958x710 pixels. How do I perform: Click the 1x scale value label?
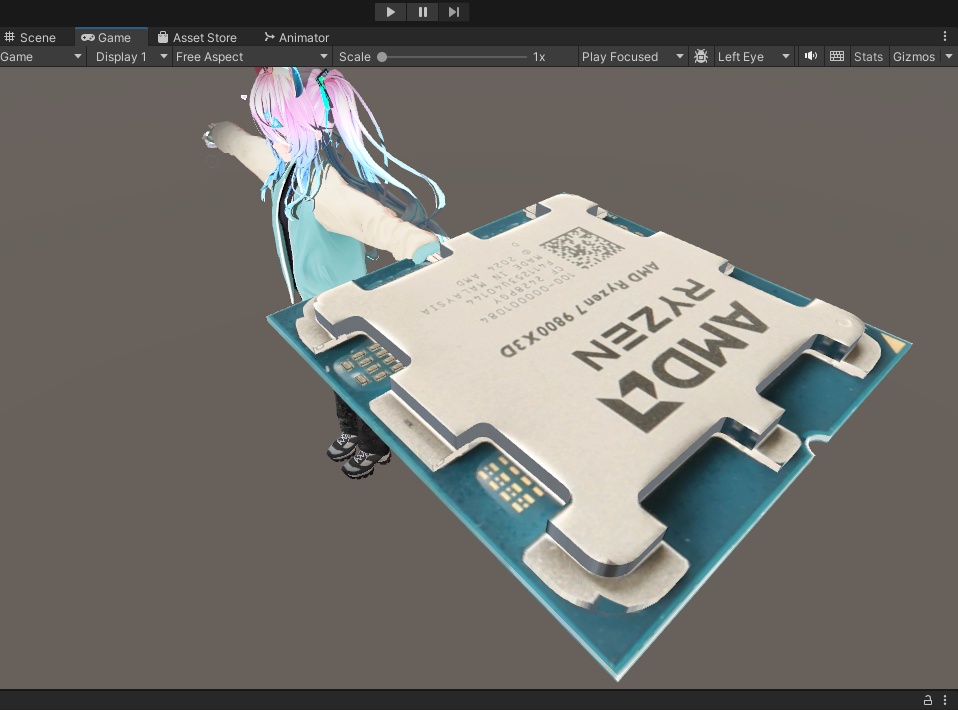click(x=539, y=57)
